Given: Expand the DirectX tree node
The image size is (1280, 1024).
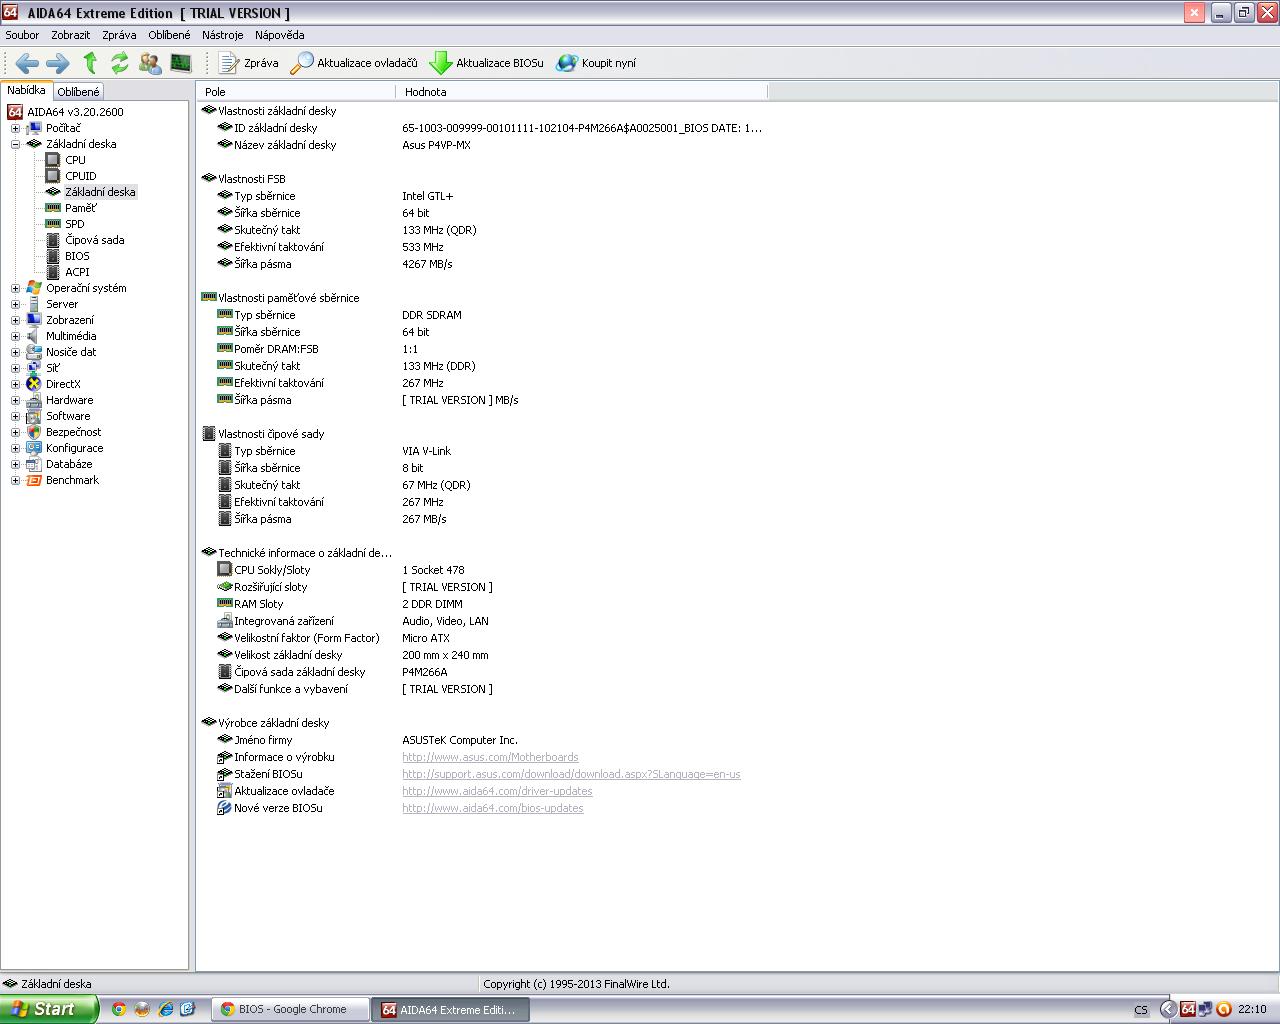Looking at the screenshot, I should point(15,384).
